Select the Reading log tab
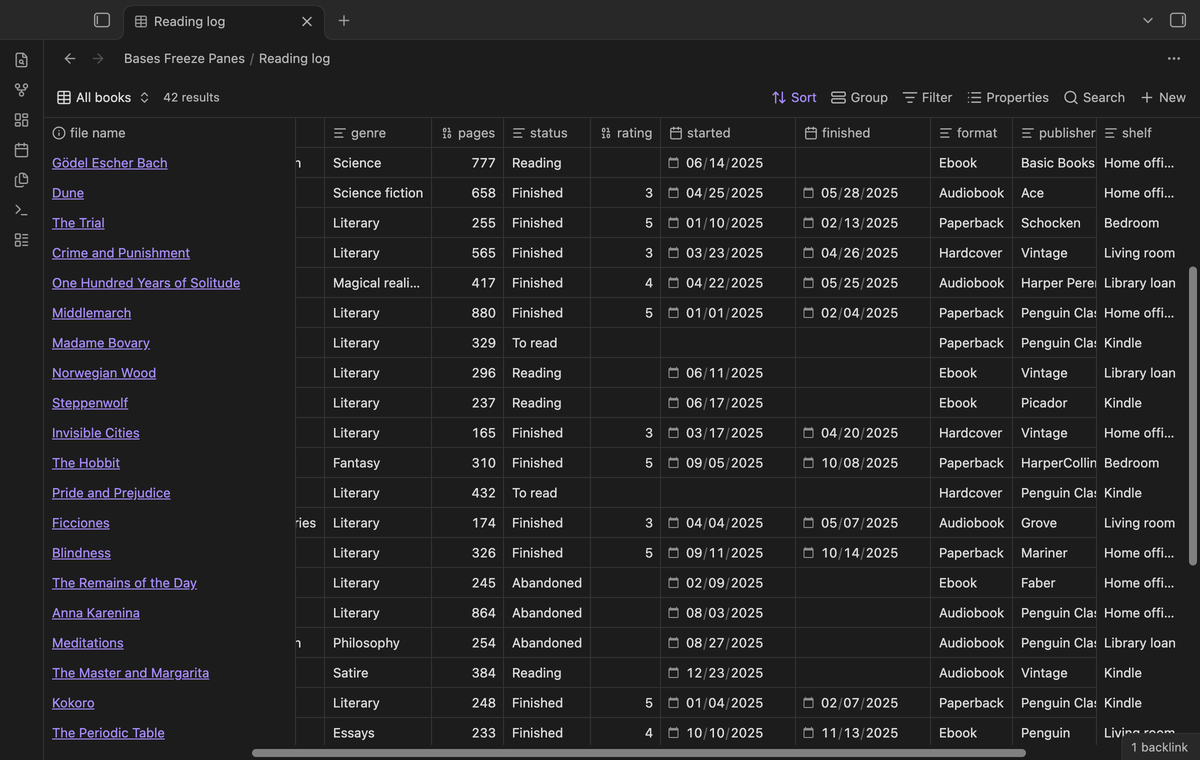Screen dimensions: 1200x760 coord(223,21)
